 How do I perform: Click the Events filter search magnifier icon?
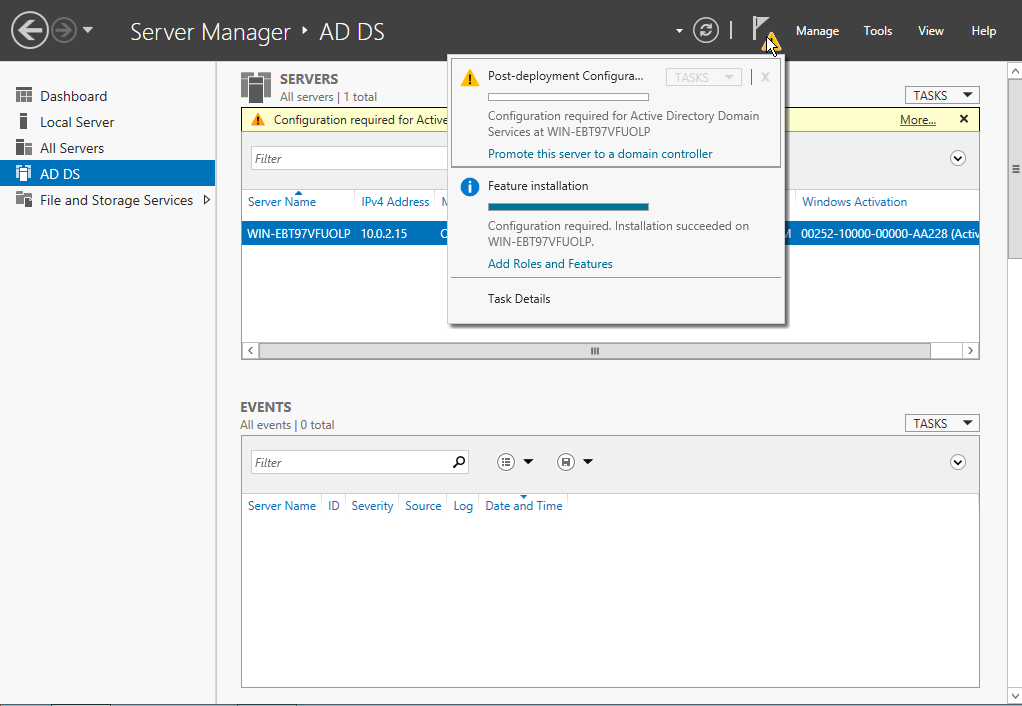tap(458, 462)
